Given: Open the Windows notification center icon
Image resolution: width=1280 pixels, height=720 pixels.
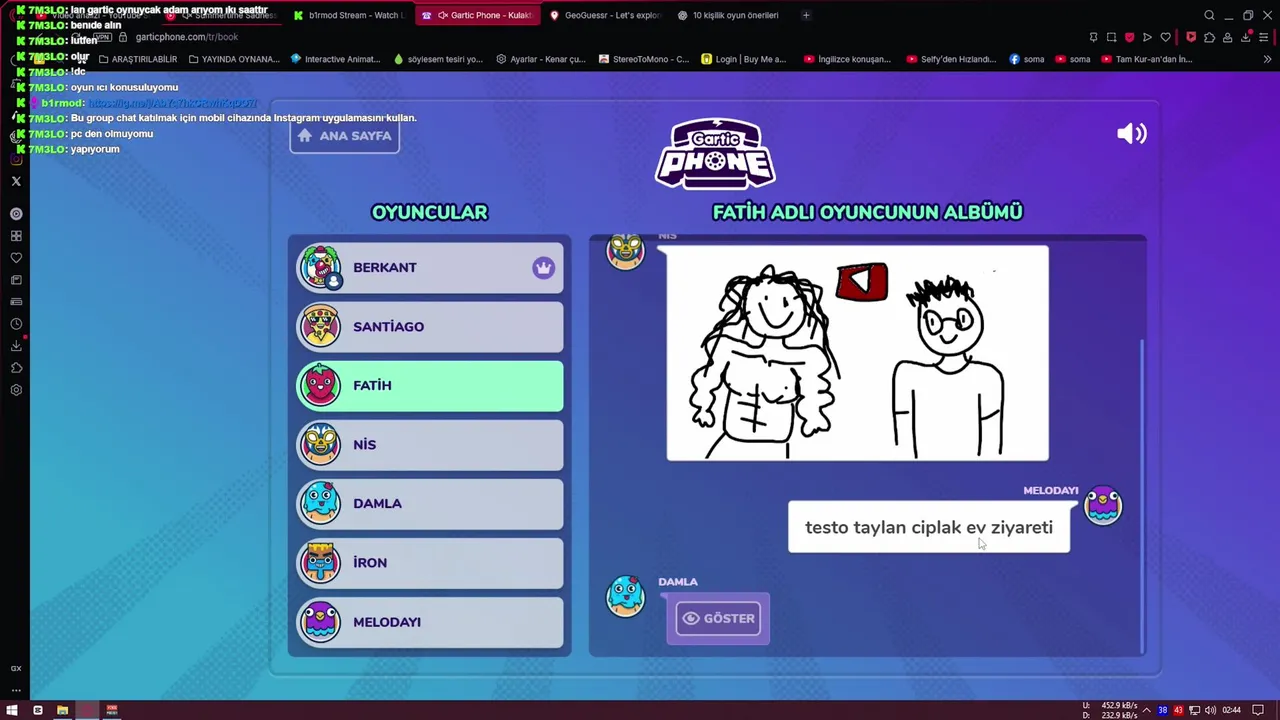Looking at the screenshot, I should tap(1258, 710).
